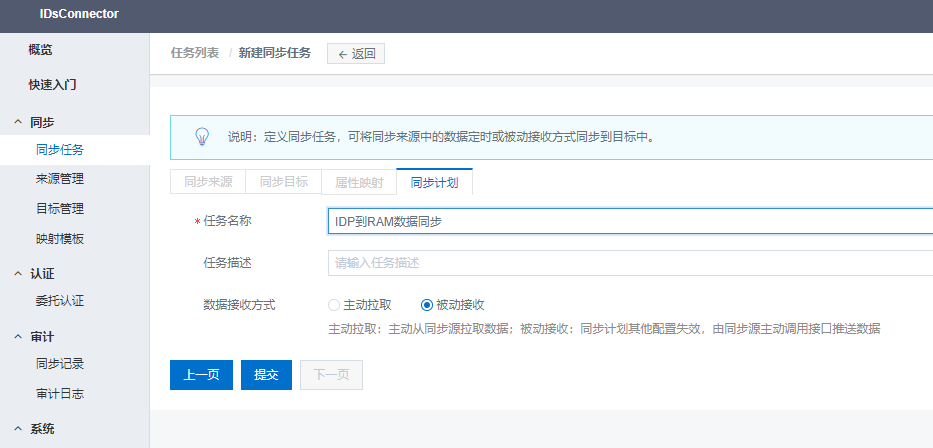Screen dimensions: 933x448
Task: Go to 来源管理 in sidebar
Action: 59,179
